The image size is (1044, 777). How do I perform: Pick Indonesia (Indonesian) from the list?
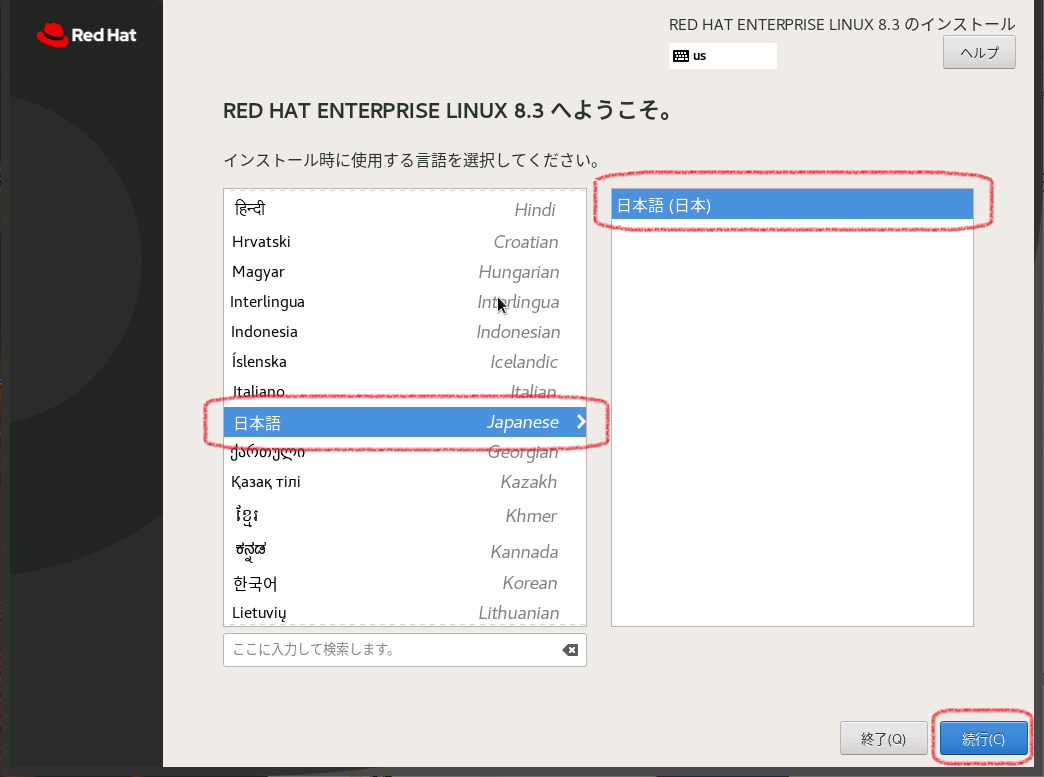click(405, 332)
